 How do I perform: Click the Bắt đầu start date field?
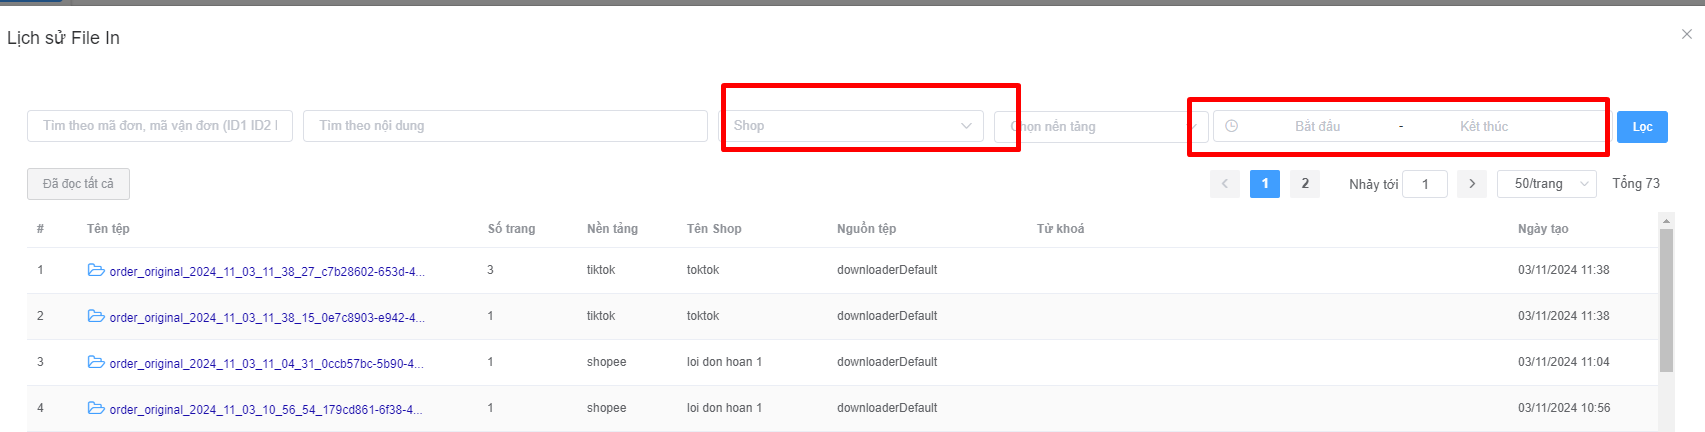(x=1317, y=126)
